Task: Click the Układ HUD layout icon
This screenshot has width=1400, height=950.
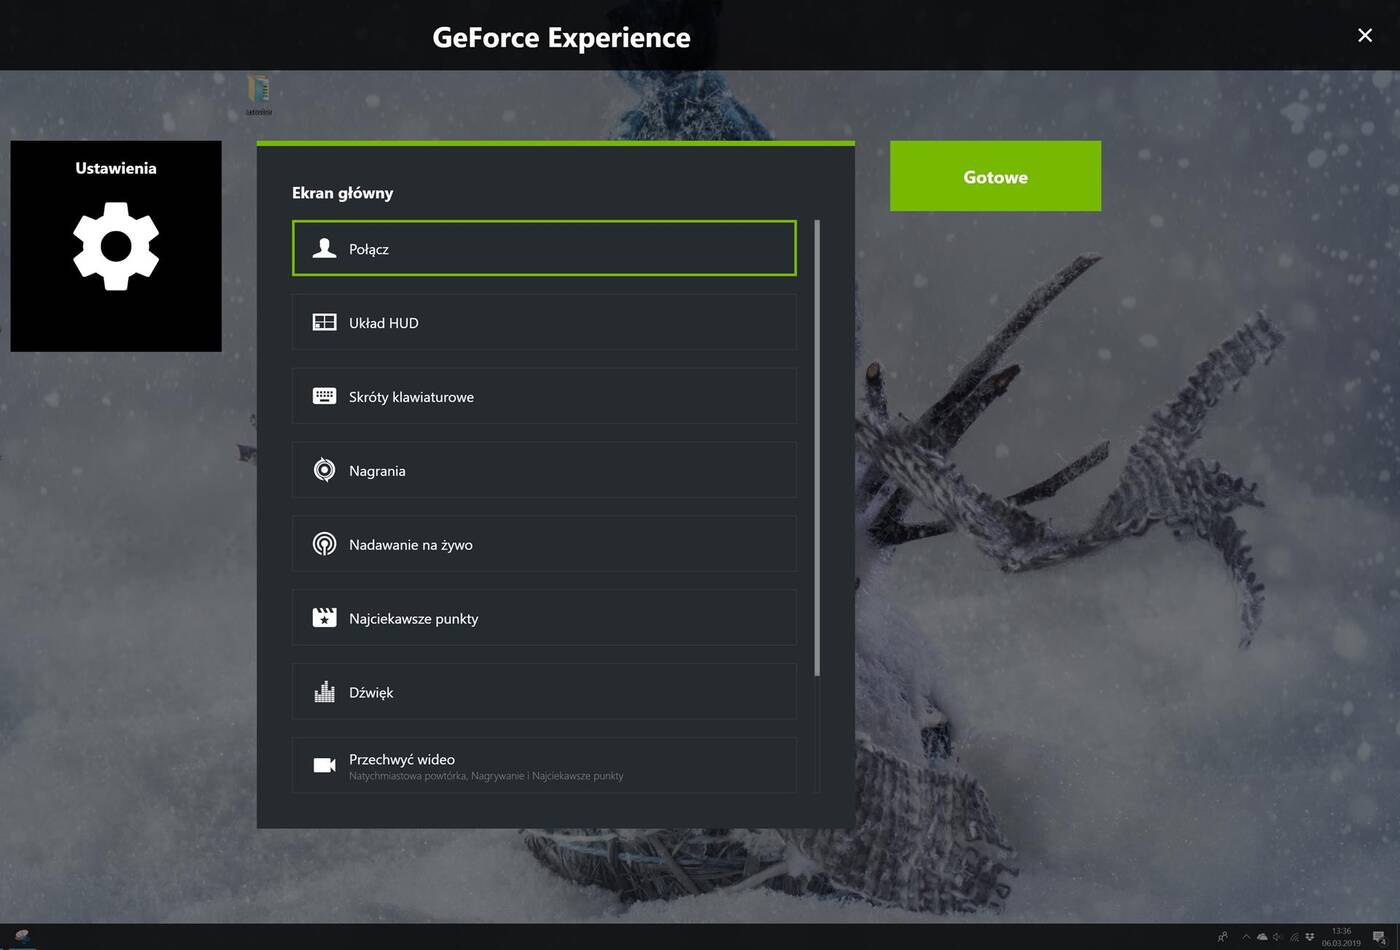Action: point(324,322)
